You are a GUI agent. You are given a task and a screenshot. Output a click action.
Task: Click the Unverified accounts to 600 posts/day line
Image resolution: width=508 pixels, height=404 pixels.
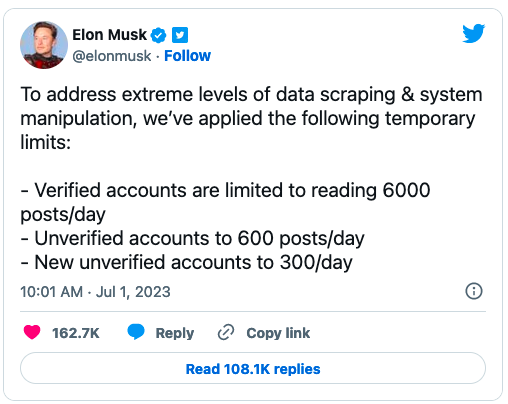(192, 239)
